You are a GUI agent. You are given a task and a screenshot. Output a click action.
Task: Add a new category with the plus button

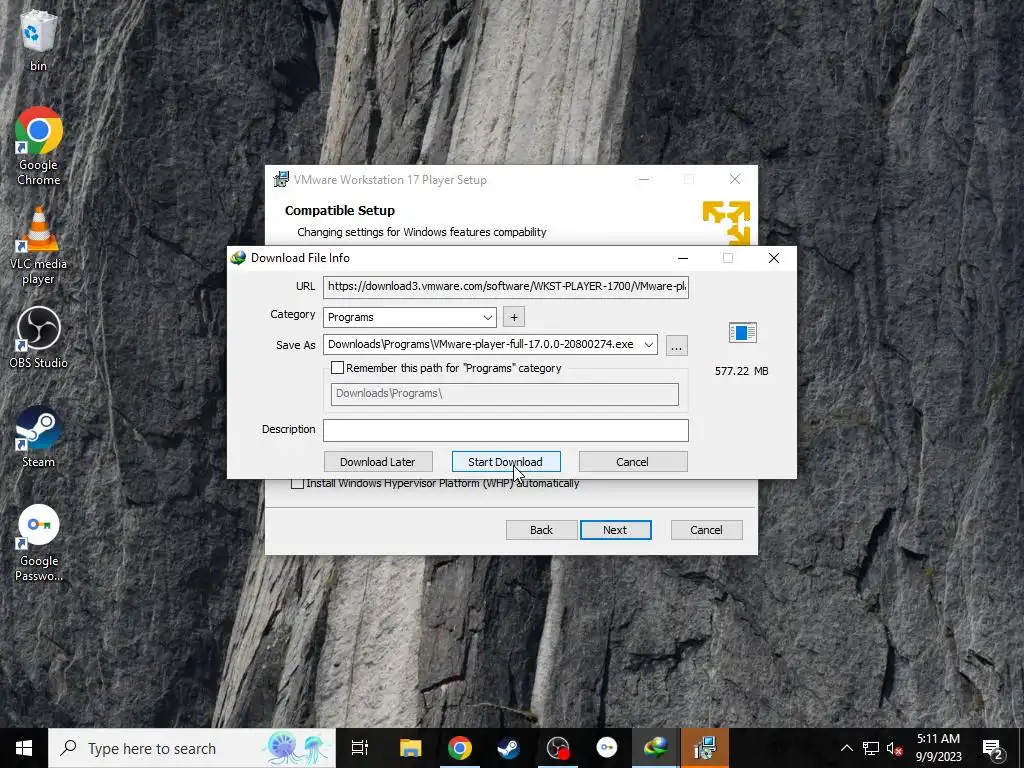[514, 317]
